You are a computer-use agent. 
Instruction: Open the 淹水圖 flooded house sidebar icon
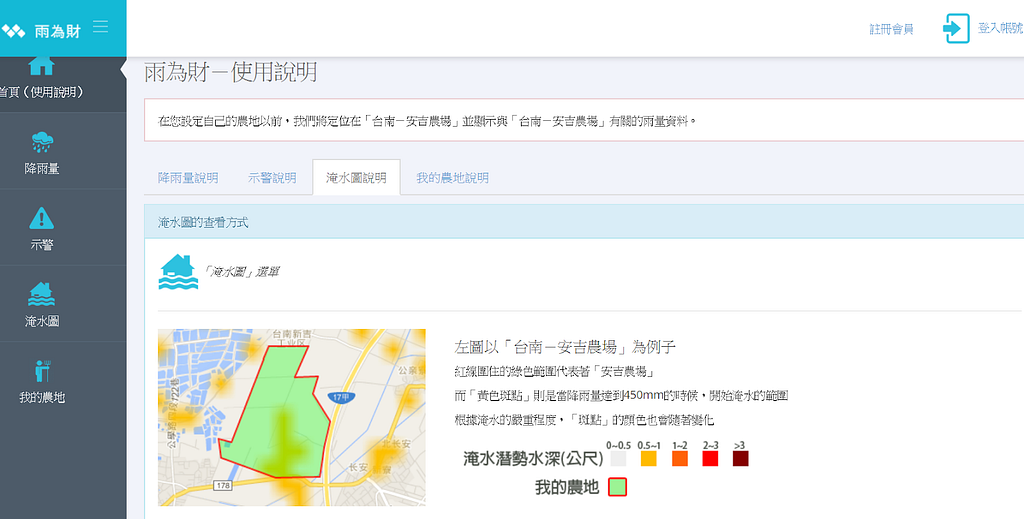[42, 294]
